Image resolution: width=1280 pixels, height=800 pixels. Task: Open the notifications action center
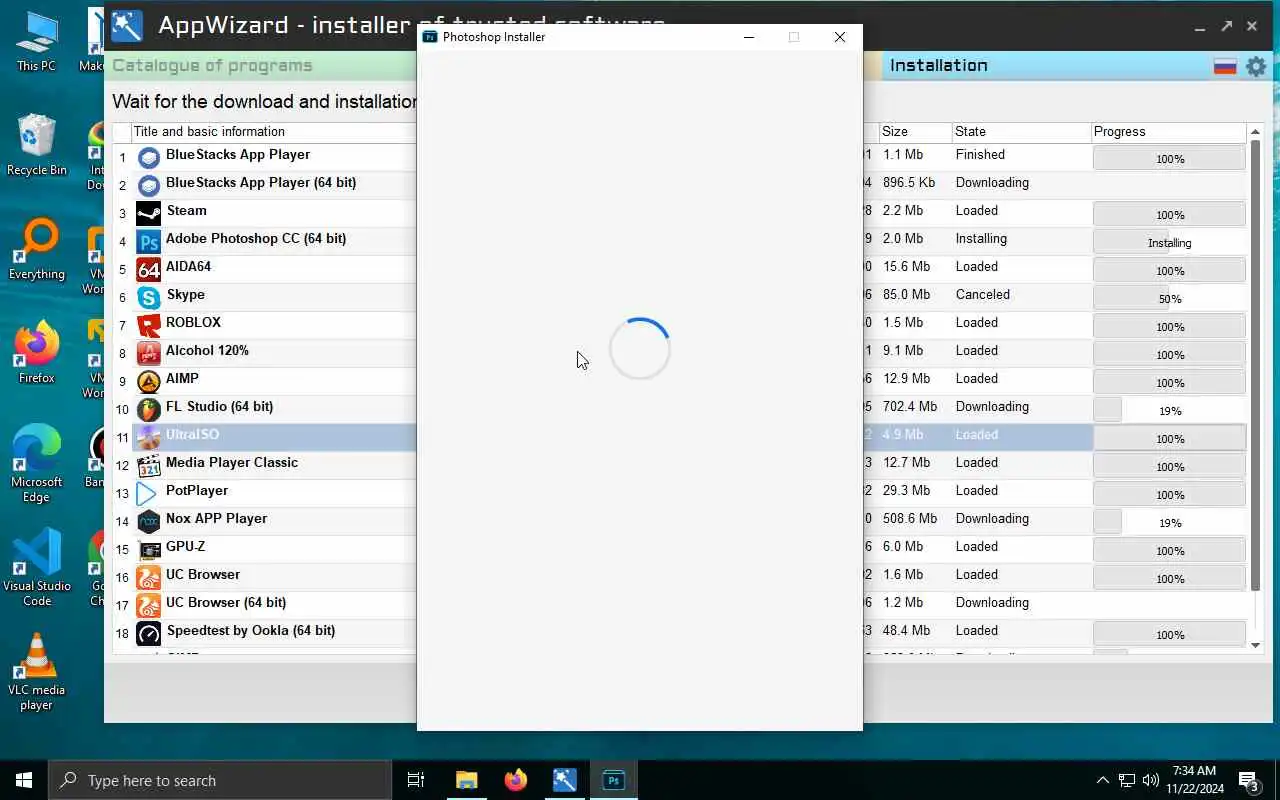tap(1249, 781)
